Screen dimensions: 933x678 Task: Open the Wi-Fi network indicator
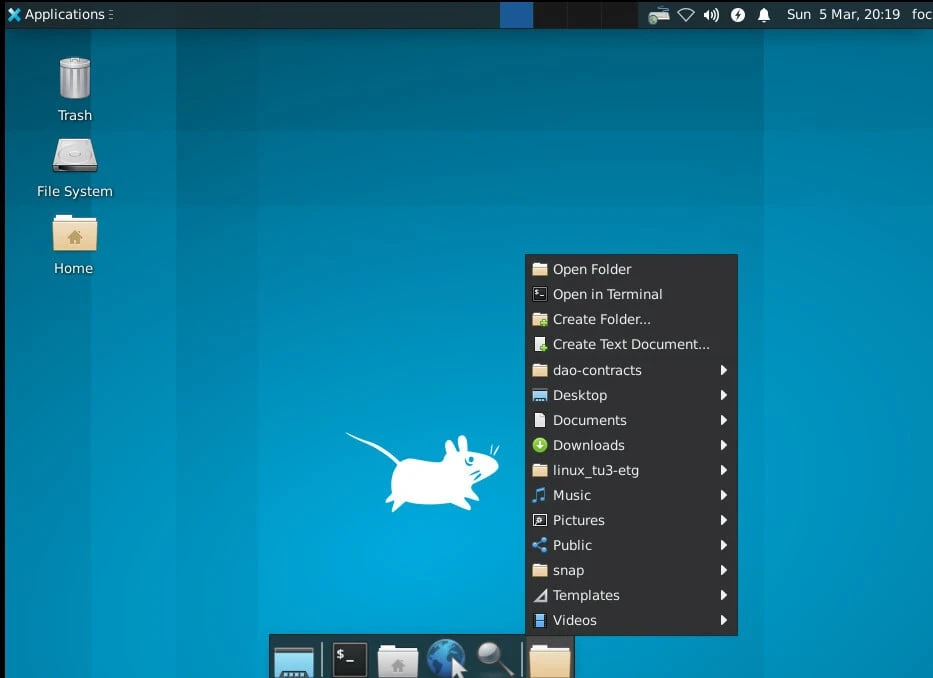(685, 15)
